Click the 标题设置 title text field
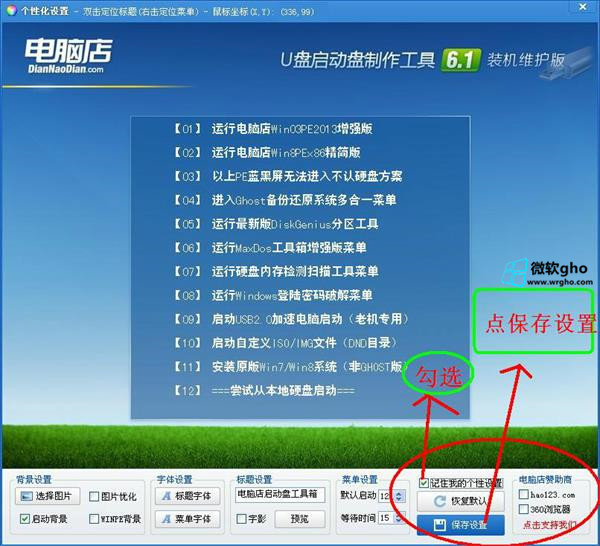 280,494
